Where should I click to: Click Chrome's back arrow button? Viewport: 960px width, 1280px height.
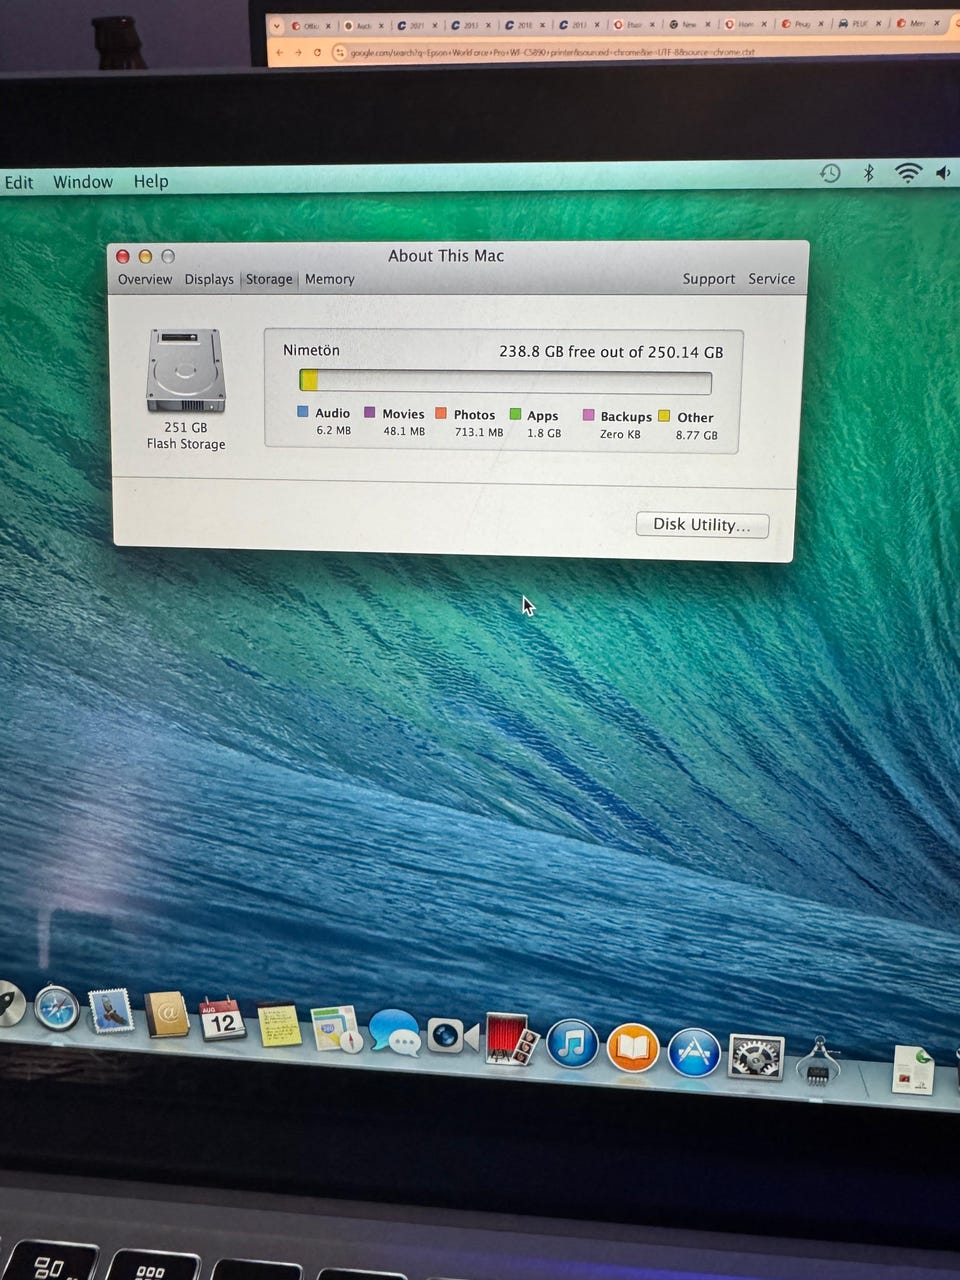279,52
